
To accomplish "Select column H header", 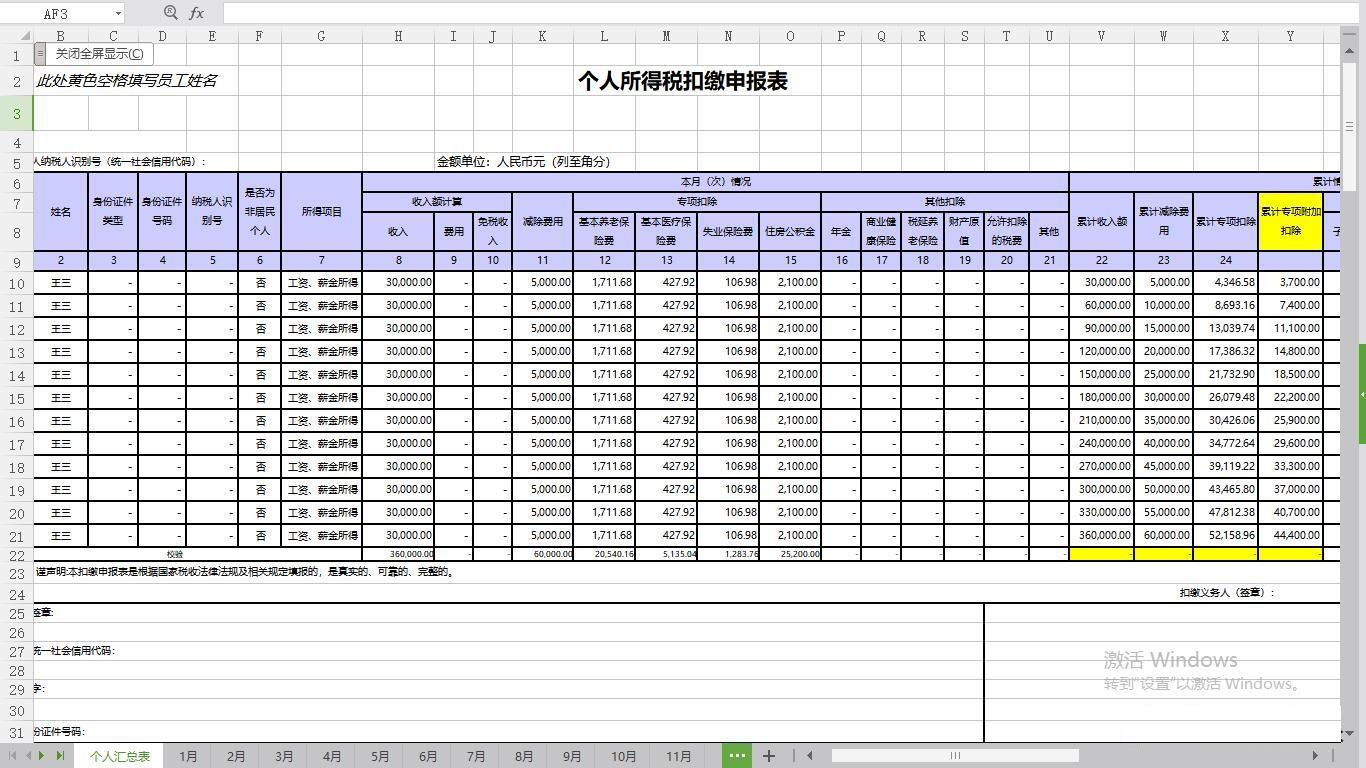I will 398,36.
